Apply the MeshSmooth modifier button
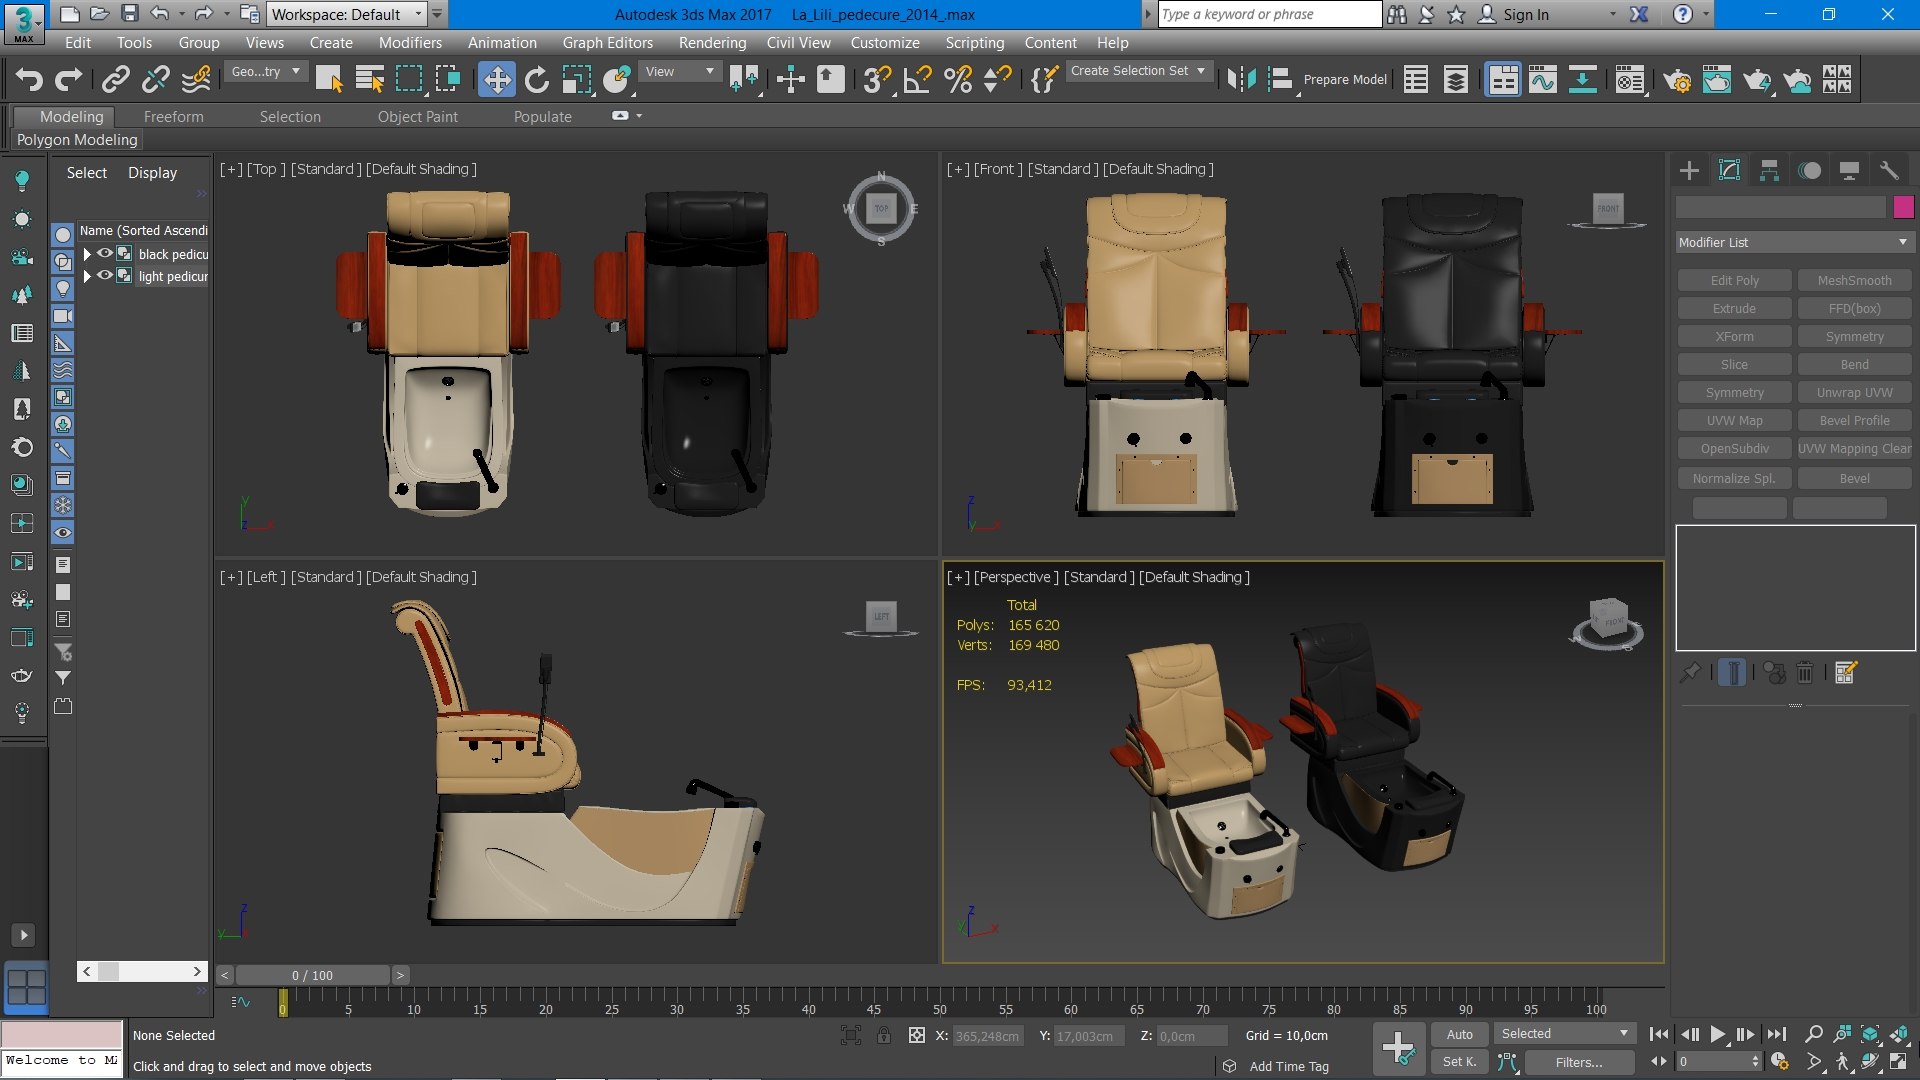The height and width of the screenshot is (1080, 1920). (x=1854, y=280)
